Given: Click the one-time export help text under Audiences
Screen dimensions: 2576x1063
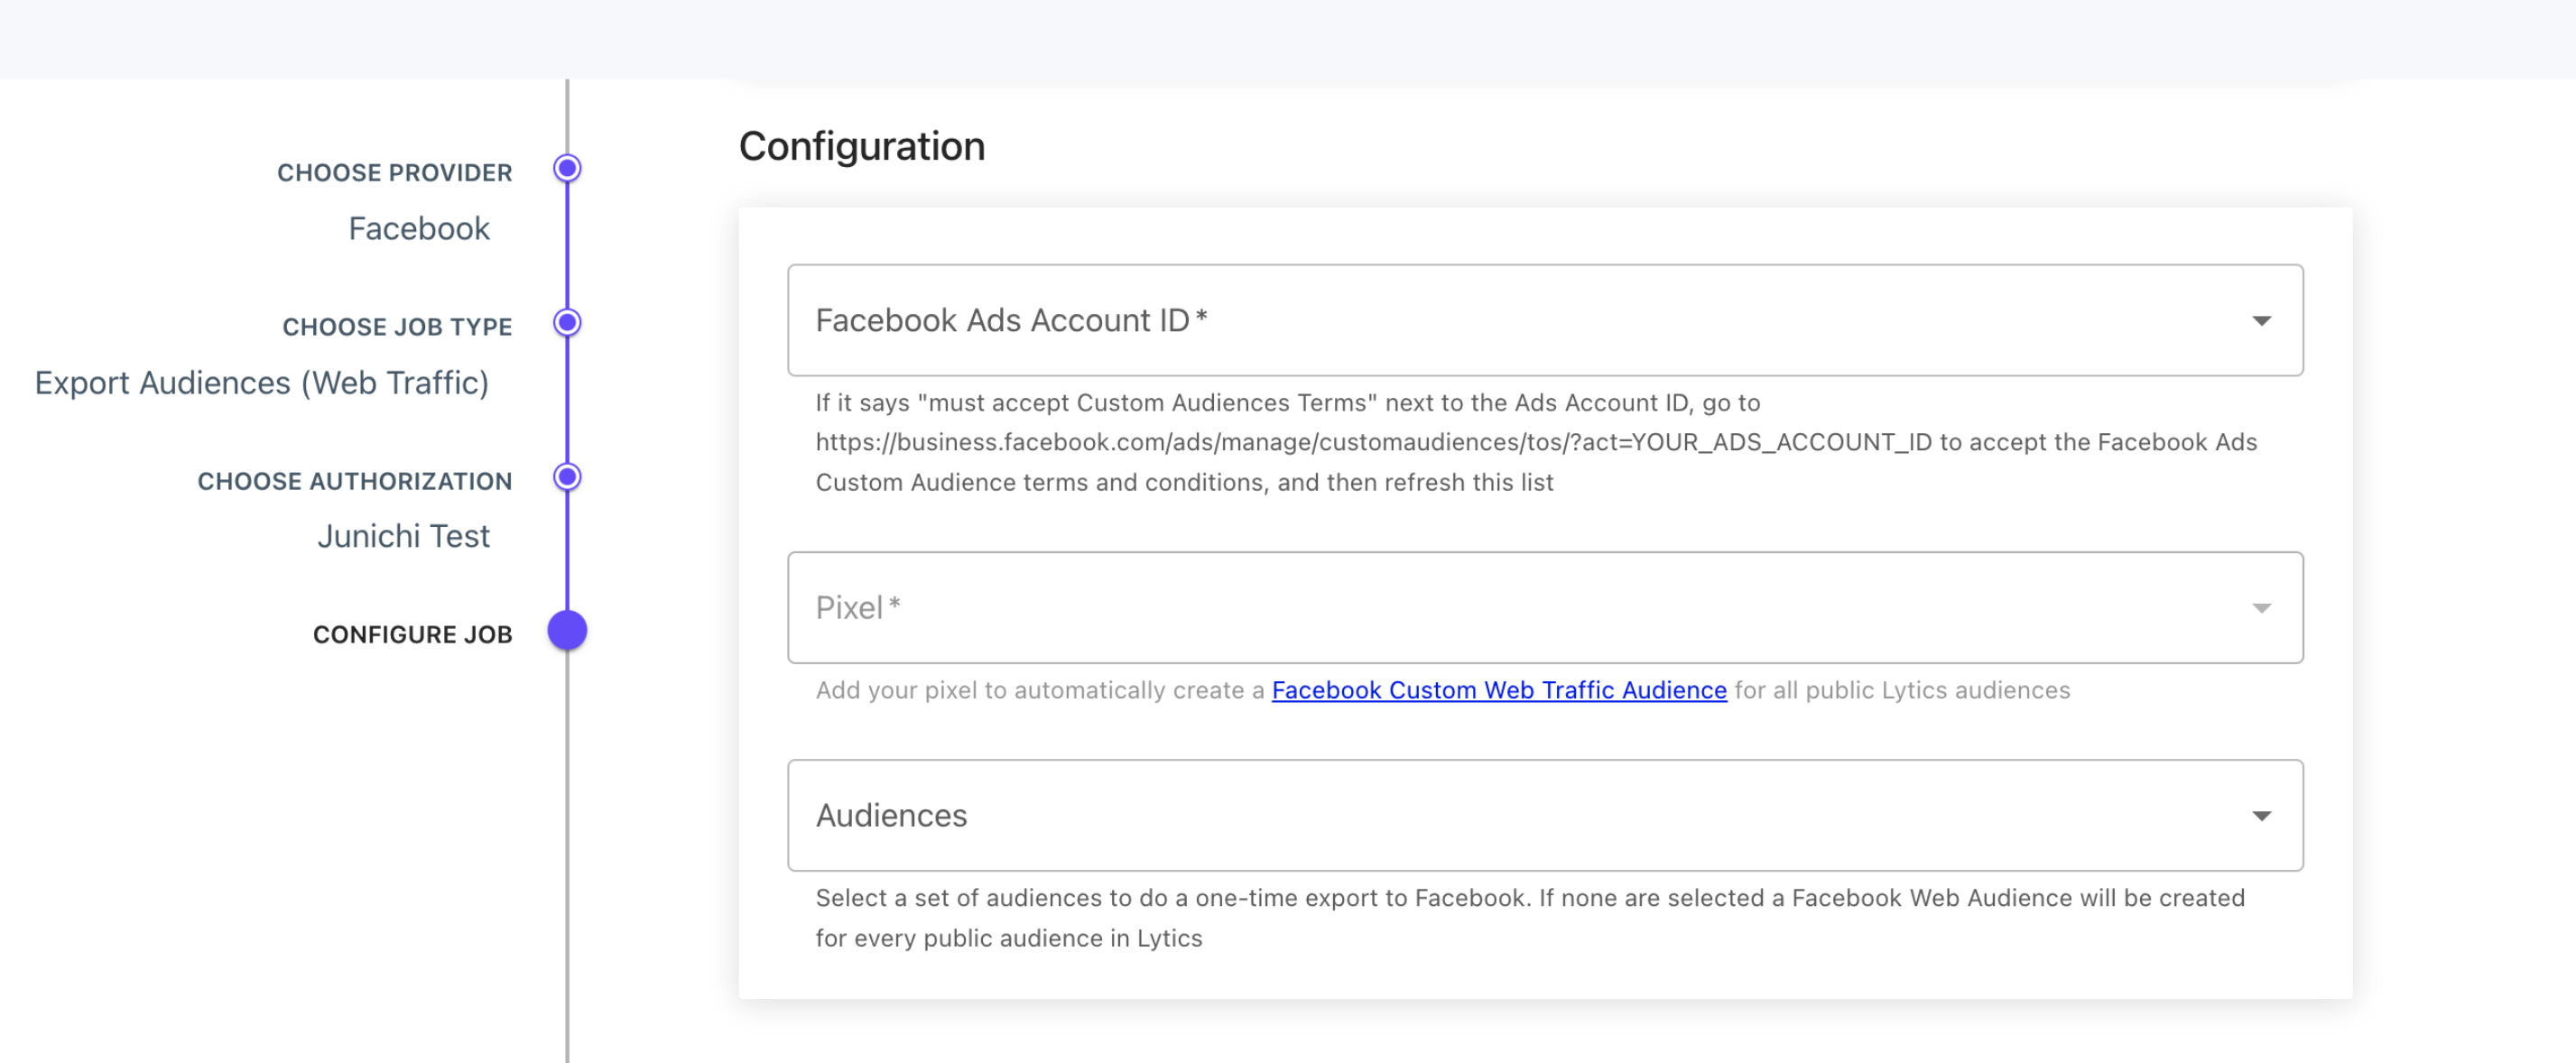Looking at the screenshot, I should [1530, 918].
